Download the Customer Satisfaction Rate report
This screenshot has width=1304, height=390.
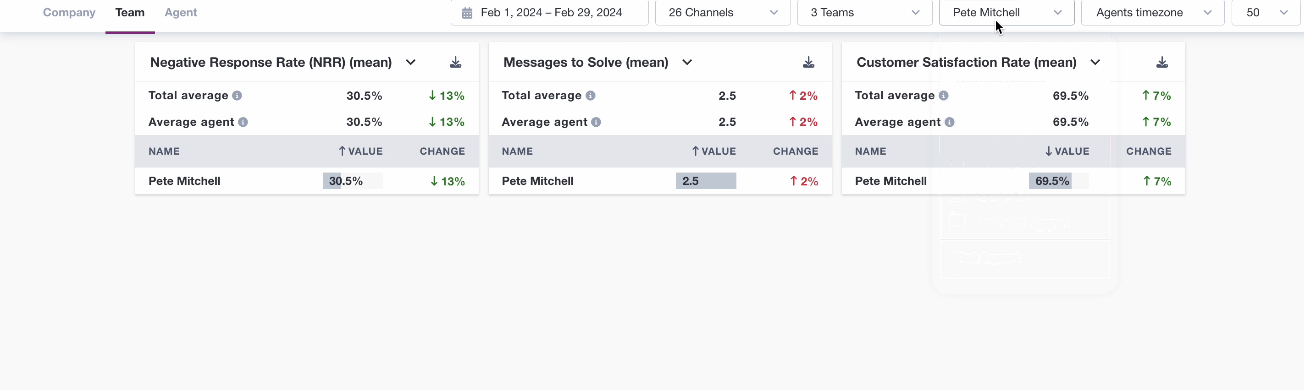click(1162, 62)
